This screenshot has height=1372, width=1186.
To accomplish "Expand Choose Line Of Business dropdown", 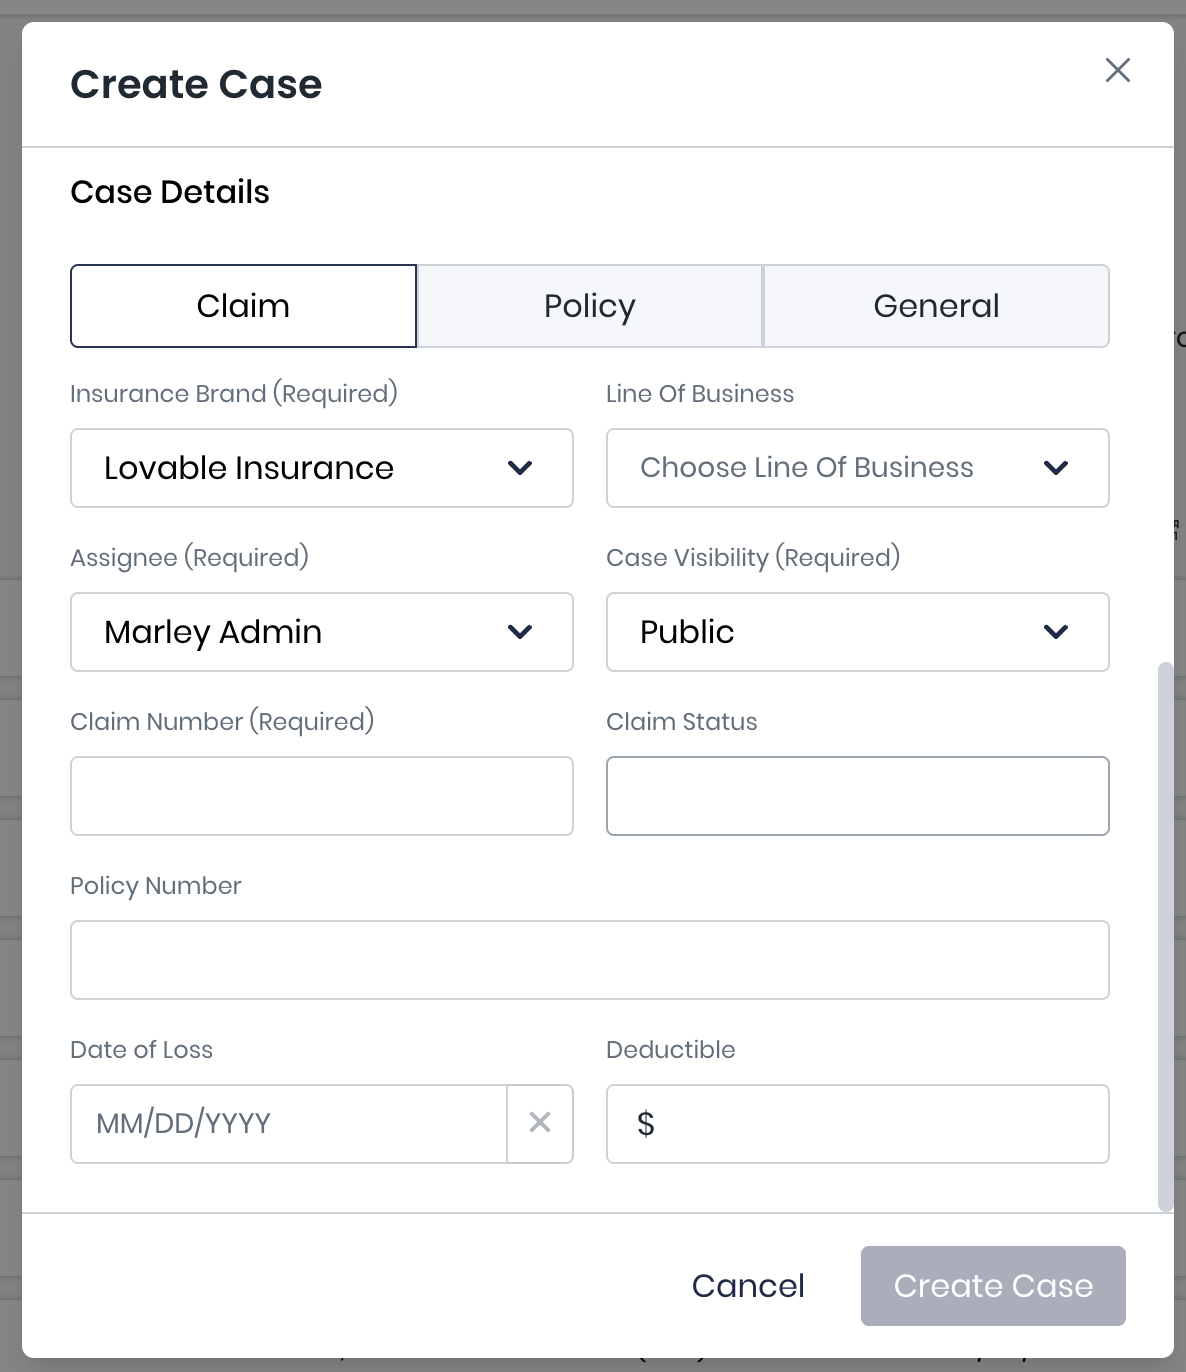I will pyautogui.click(x=820, y=468).
